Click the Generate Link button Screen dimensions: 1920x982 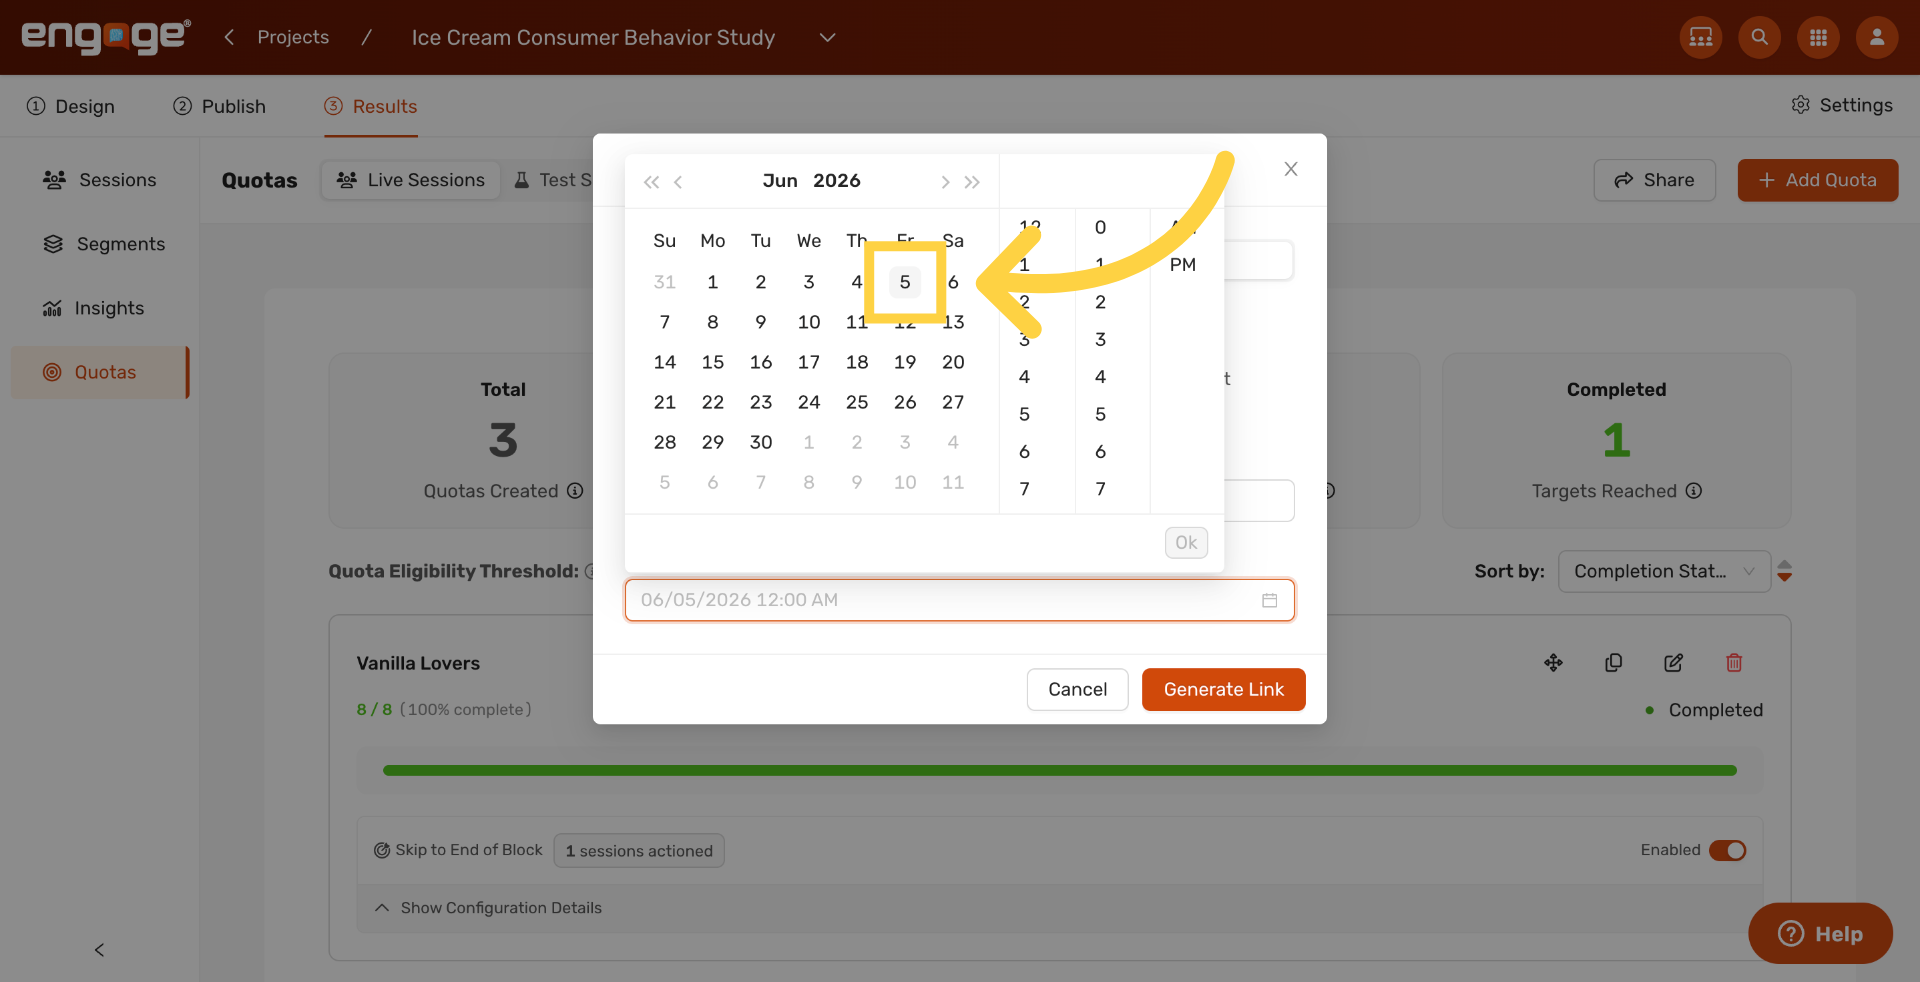(1224, 690)
